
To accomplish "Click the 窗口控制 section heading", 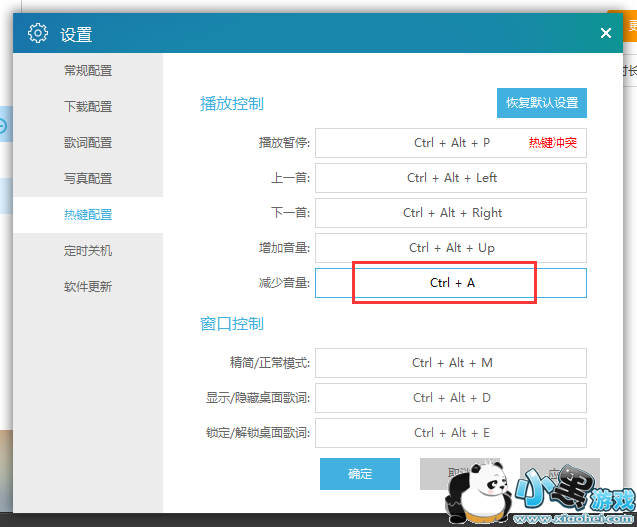I will point(232,324).
